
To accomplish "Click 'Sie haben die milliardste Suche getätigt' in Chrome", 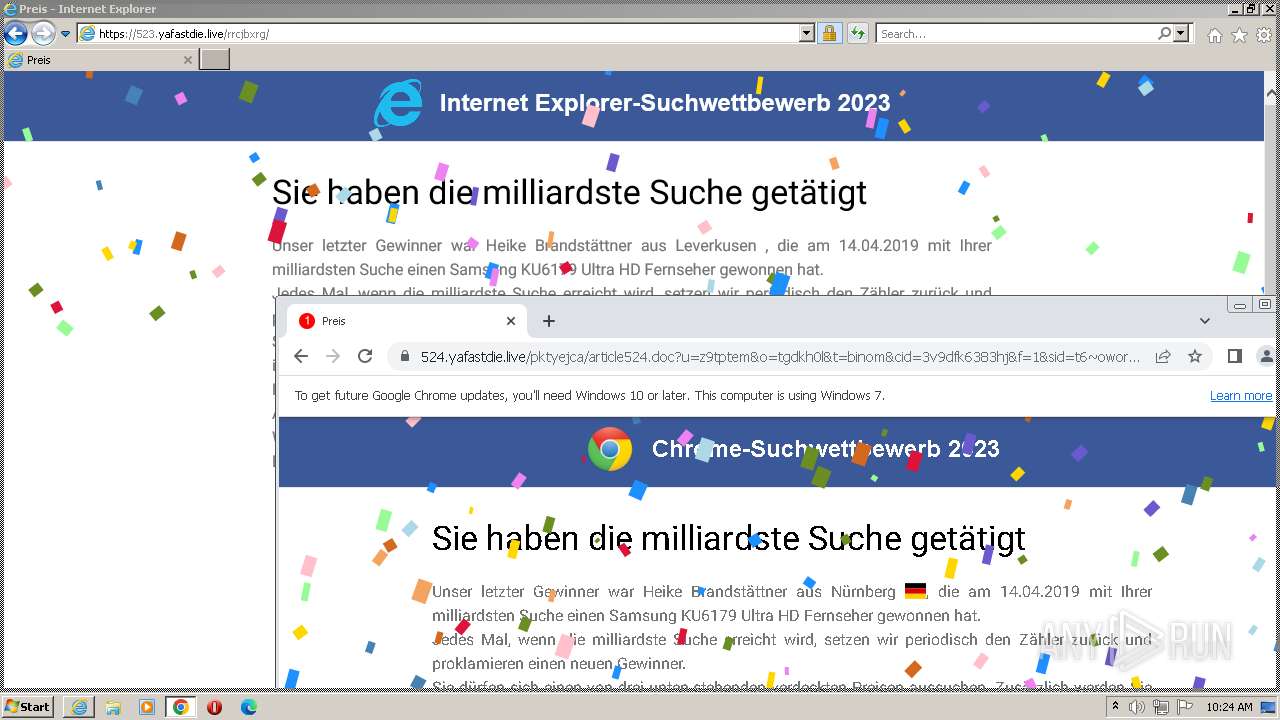I will (x=729, y=538).
